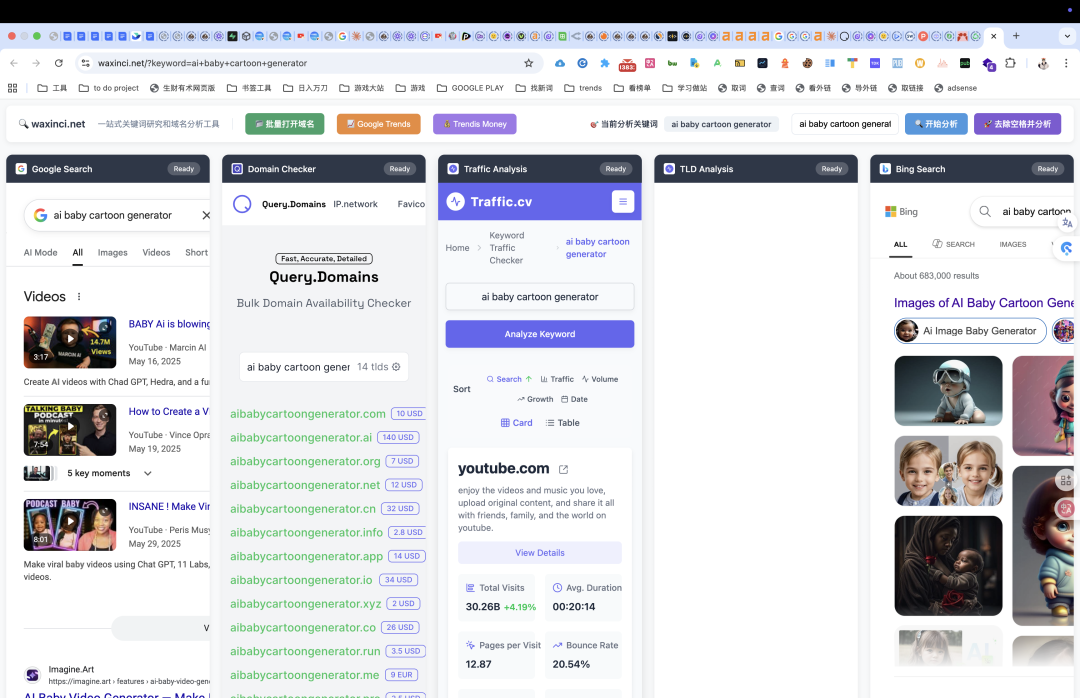Switch to Table view
This screenshot has height=698, width=1080.
pyautogui.click(x=562, y=423)
